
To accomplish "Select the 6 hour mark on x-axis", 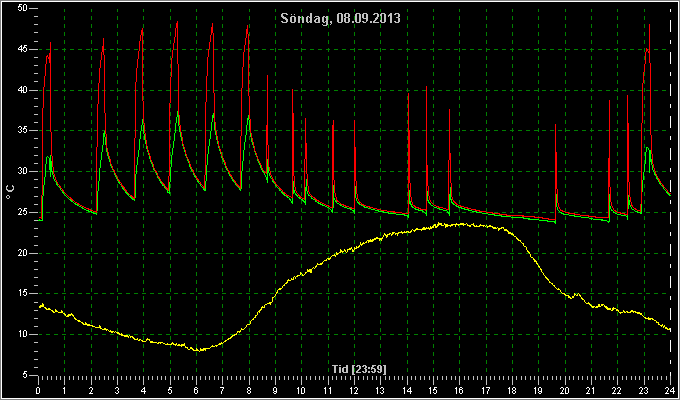I will [196, 390].
